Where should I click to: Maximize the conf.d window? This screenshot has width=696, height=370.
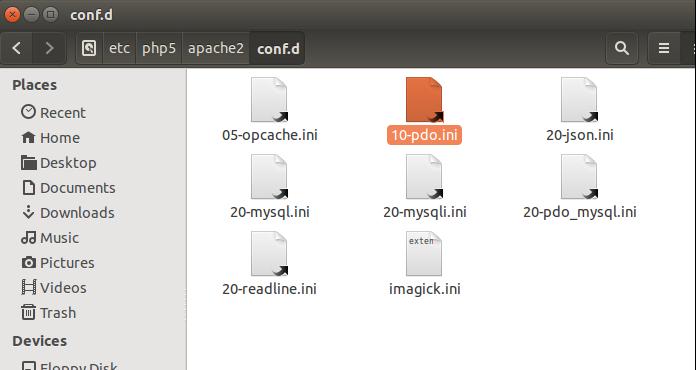coord(51,15)
